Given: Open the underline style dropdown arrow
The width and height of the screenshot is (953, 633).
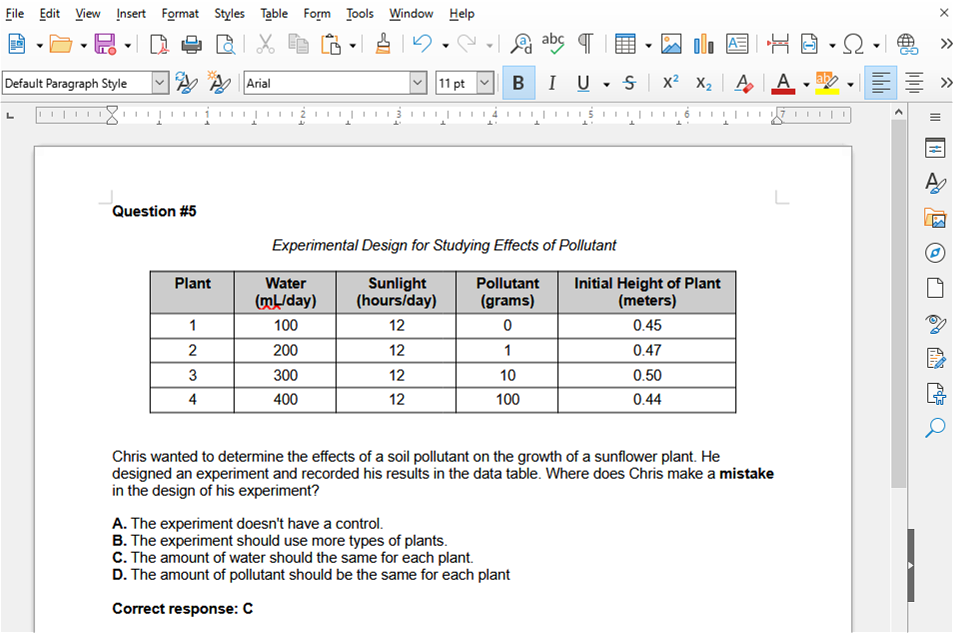Looking at the screenshot, I should click(x=607, y=85).
